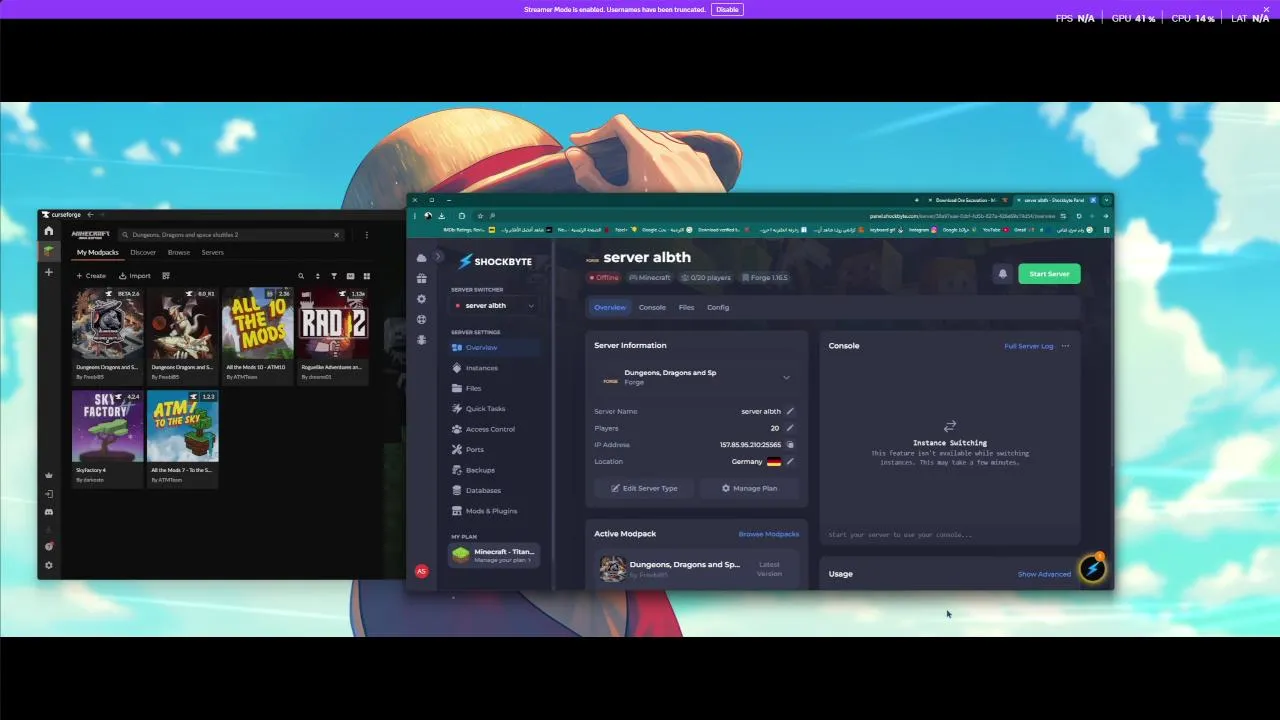The height and width of the screenshot is (720, 1280).
Task: Open the gear icon in Shockbyte left rail
Action: (x=421, y=299)
